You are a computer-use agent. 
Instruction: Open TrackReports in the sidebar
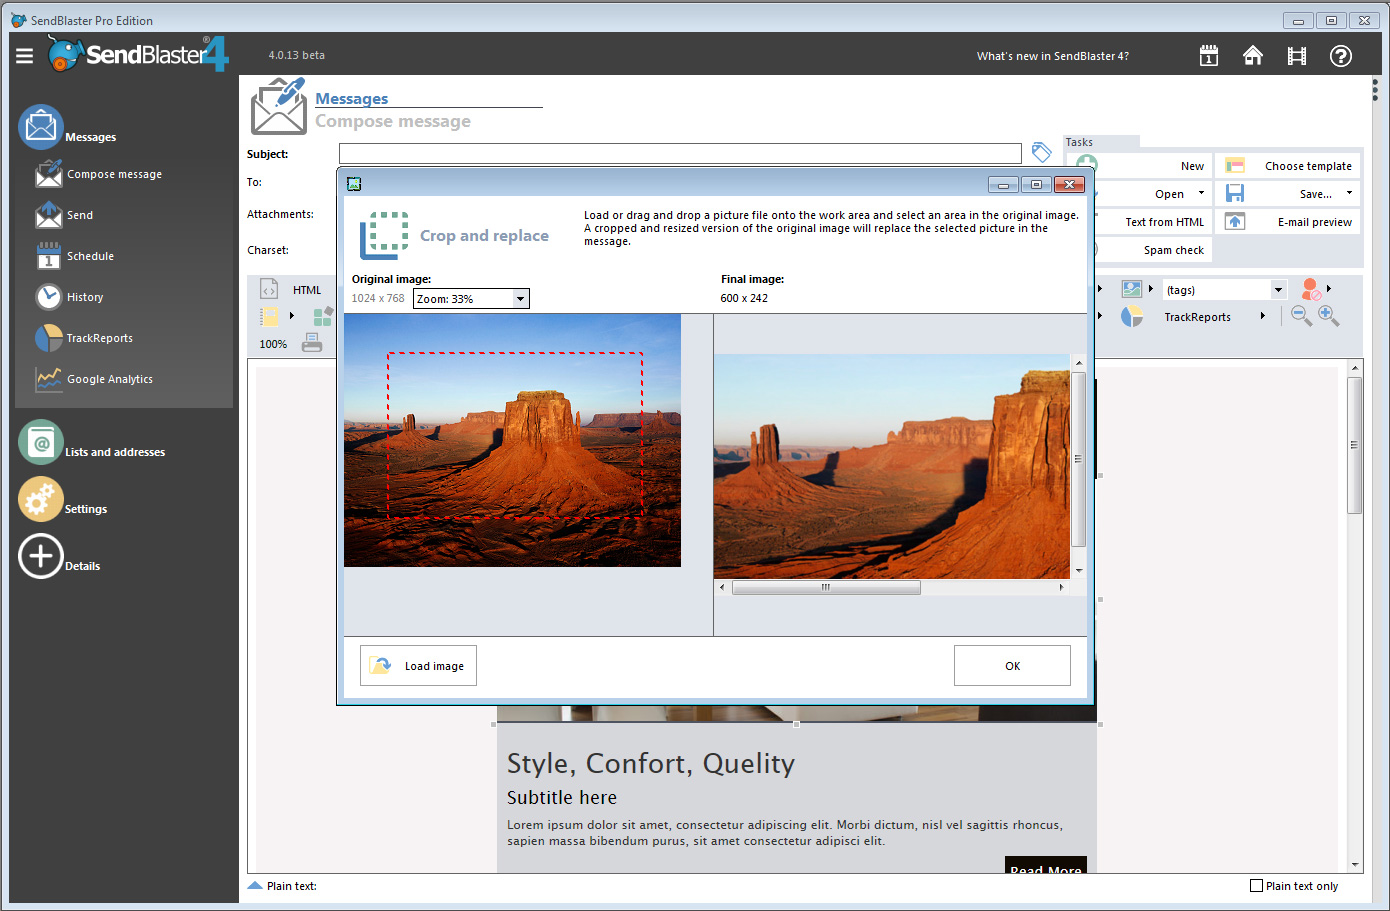click(99, 338)
